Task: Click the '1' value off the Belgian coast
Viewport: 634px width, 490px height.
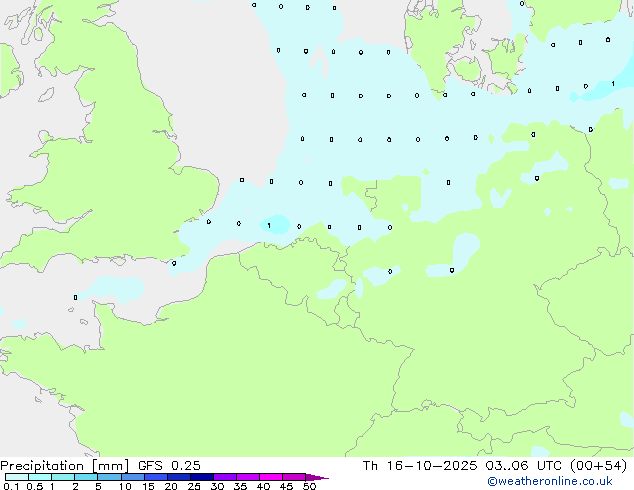Action: click(269, 226)
